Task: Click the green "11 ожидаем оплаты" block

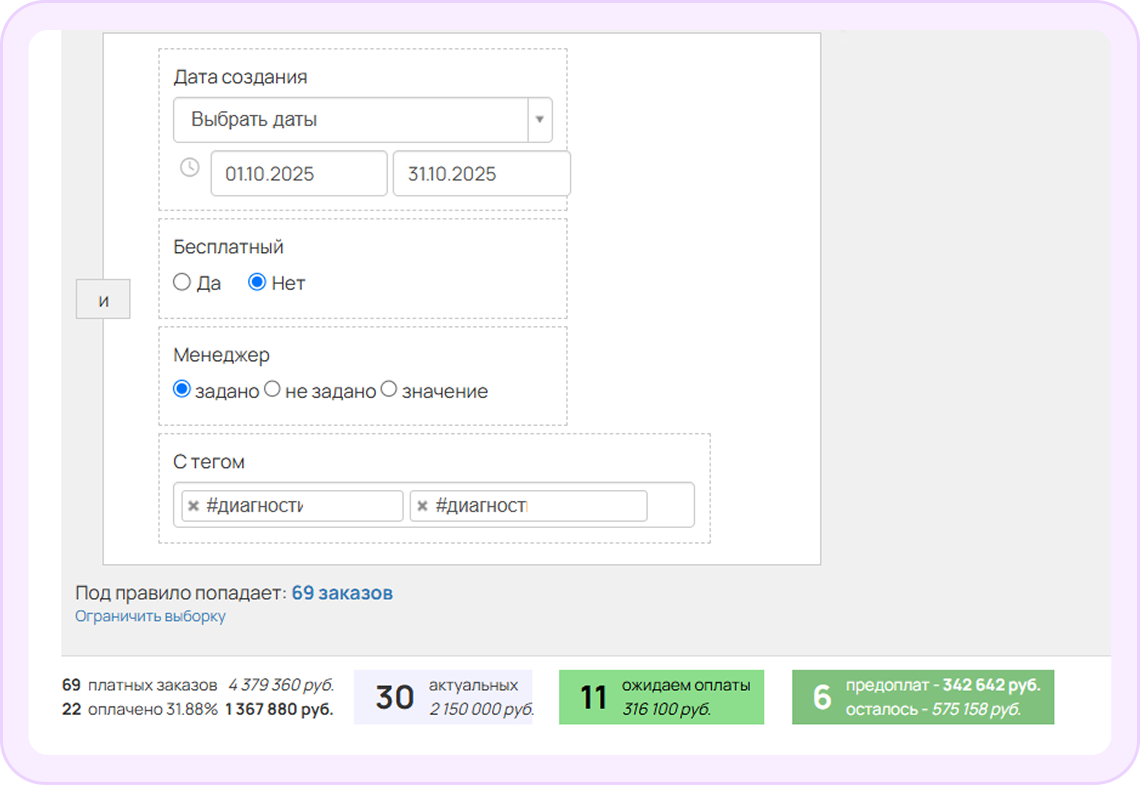Action: 661,697
